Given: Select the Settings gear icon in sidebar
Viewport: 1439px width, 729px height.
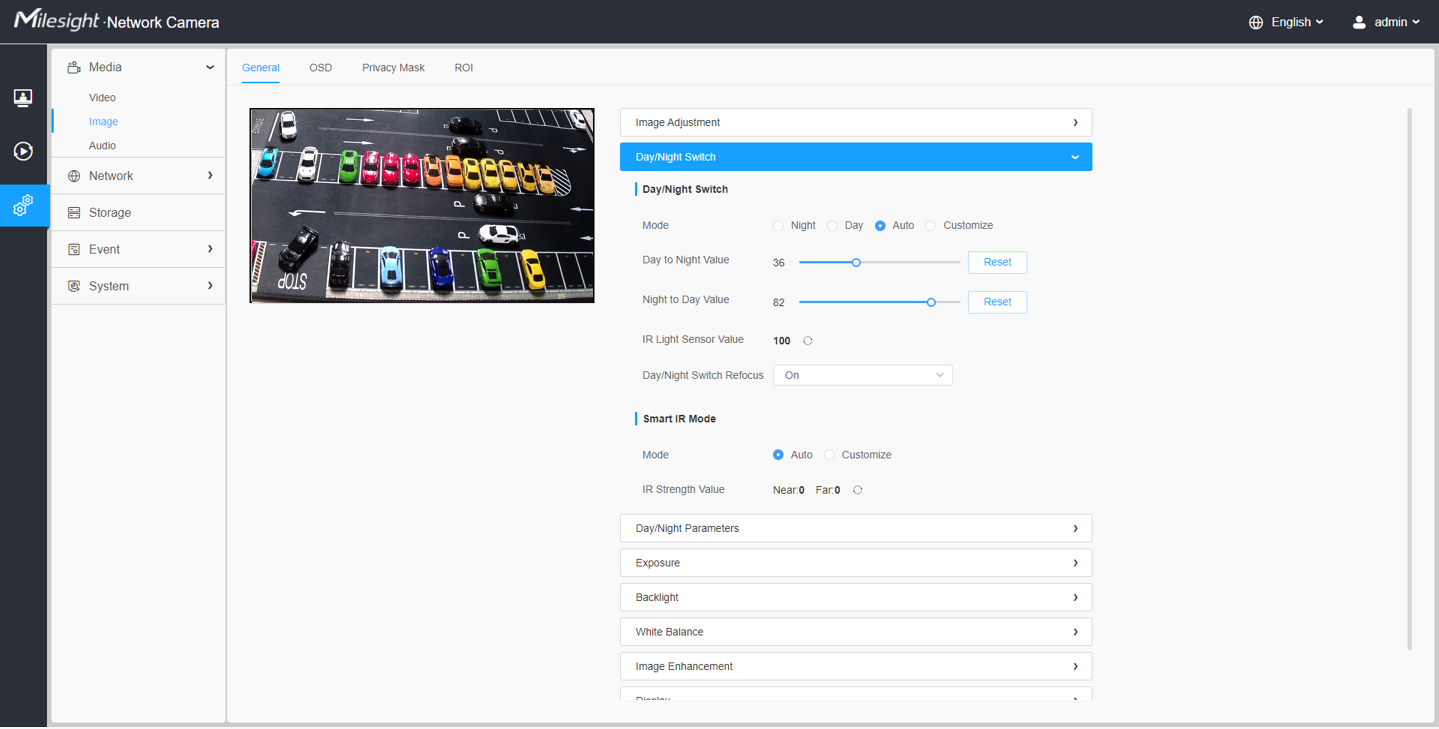Looking at the screenshot, I should (23, 205).
